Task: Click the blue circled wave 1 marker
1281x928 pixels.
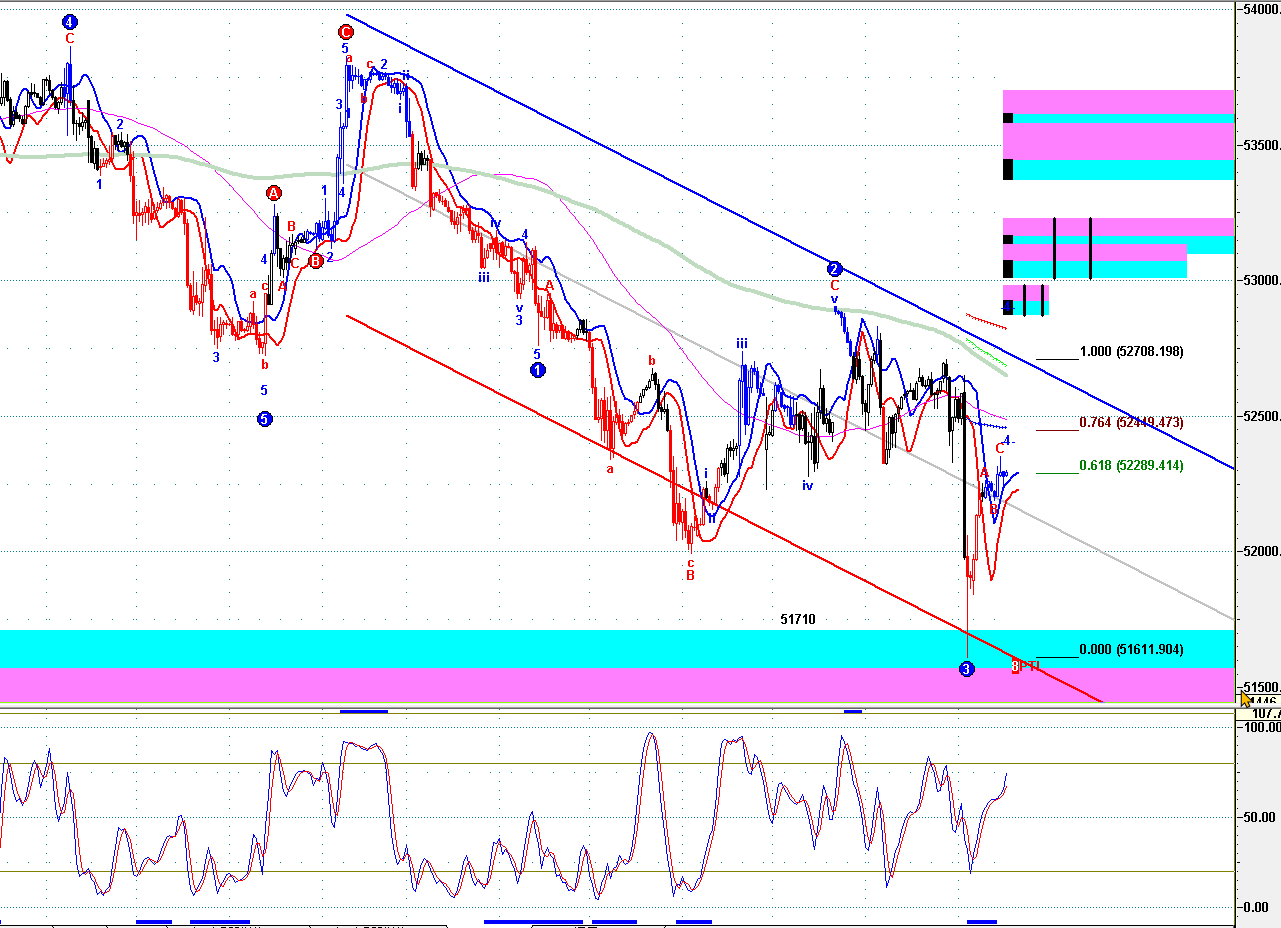Action: point(537,370)
